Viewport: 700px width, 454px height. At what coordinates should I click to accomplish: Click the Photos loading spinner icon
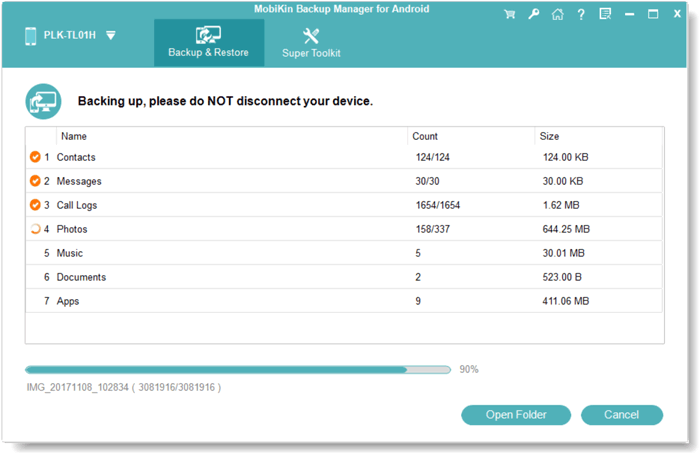[35, 229]
